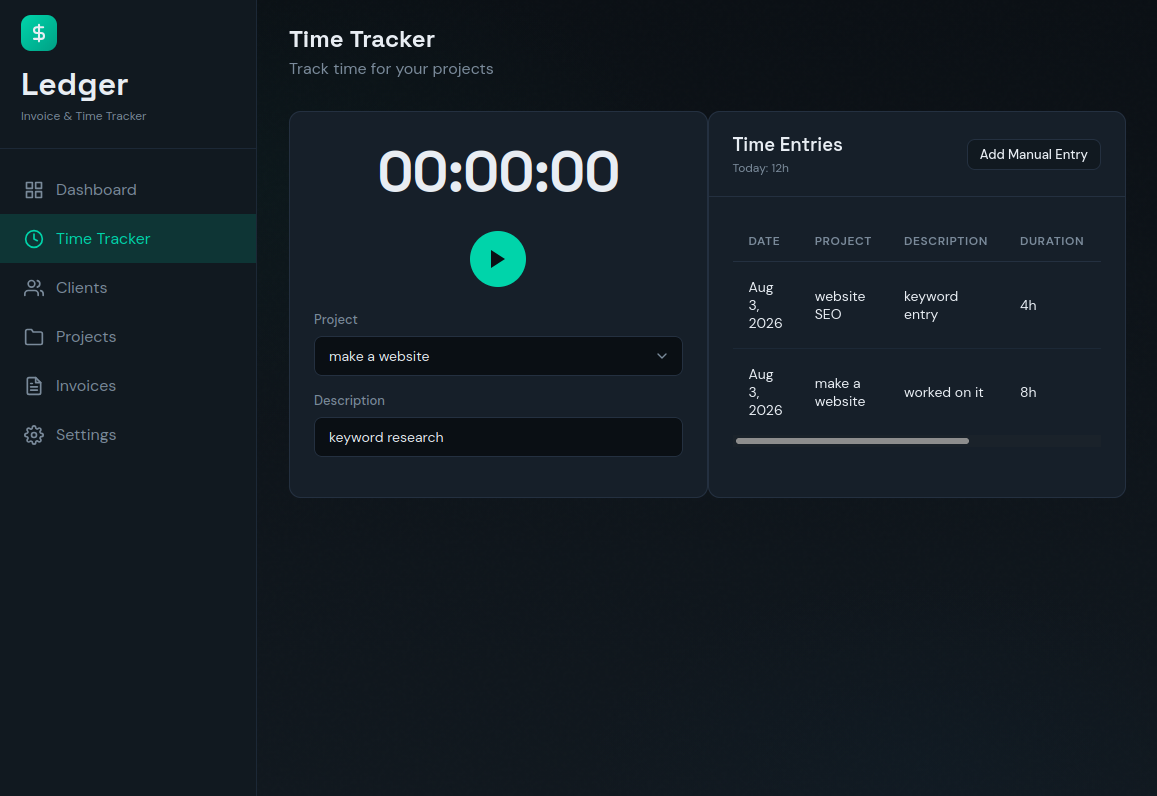The image size is (1157, 796).
Task: Click the Today: 12h summary text
Action: pos(760,168)
